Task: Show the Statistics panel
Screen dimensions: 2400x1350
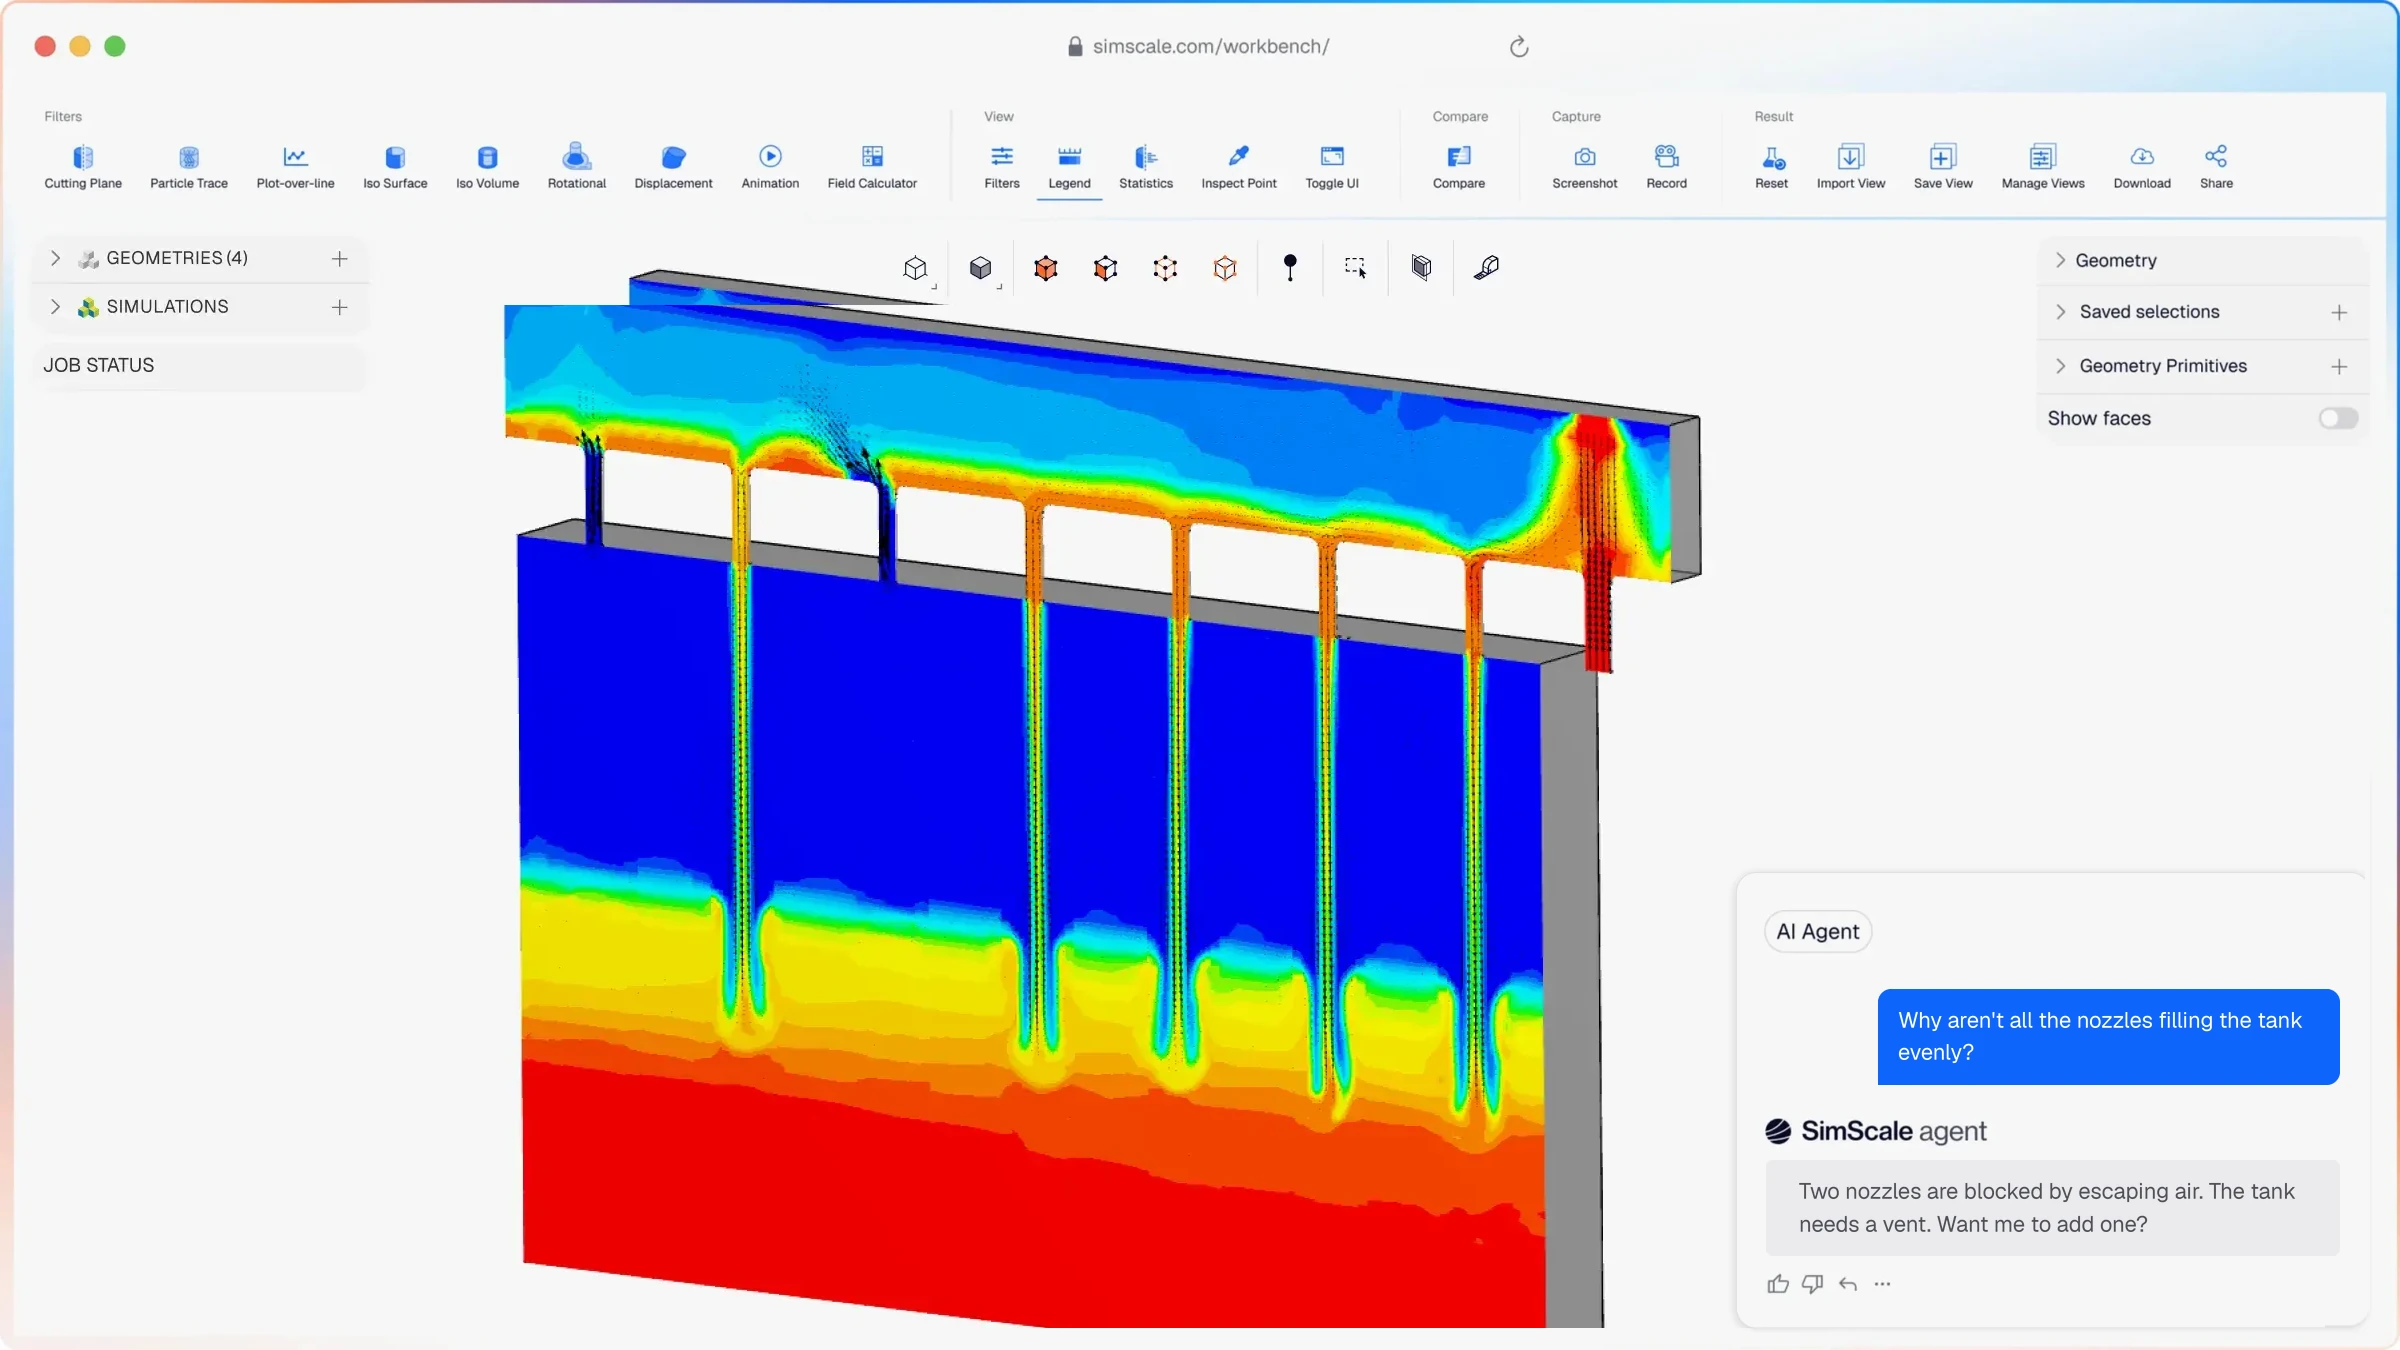Action: [1146, 167]
